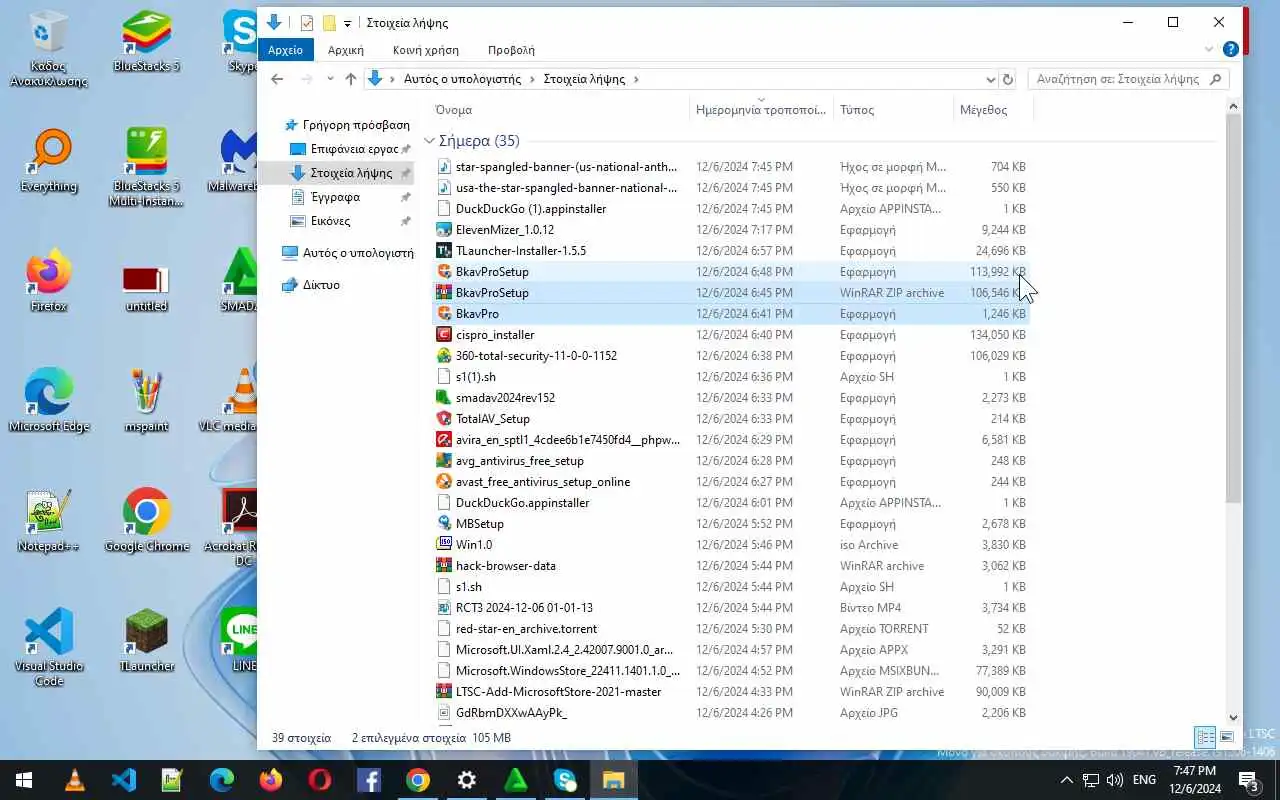Open the Αρχική ribbon tab
Image resolution: width=1280 pixels, height=800 pixels.
click(x=346, y=49)
